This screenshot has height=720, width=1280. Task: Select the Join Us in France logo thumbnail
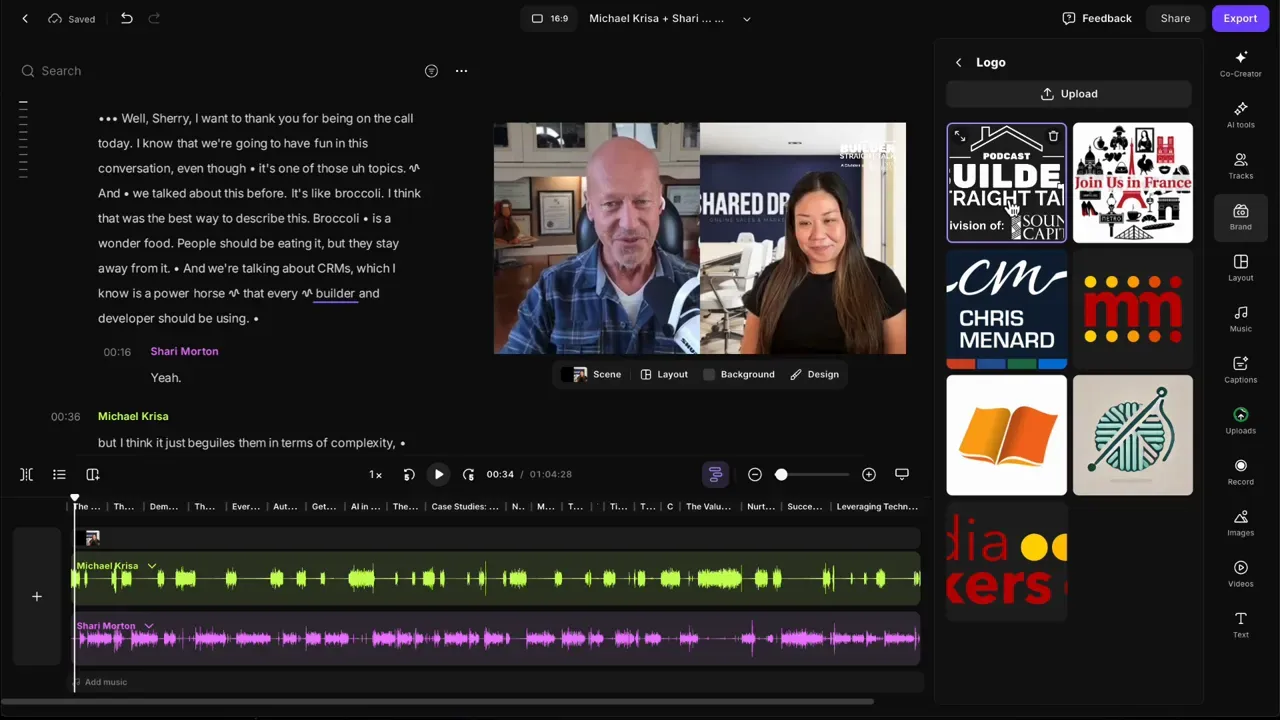tap(1132, 183)
